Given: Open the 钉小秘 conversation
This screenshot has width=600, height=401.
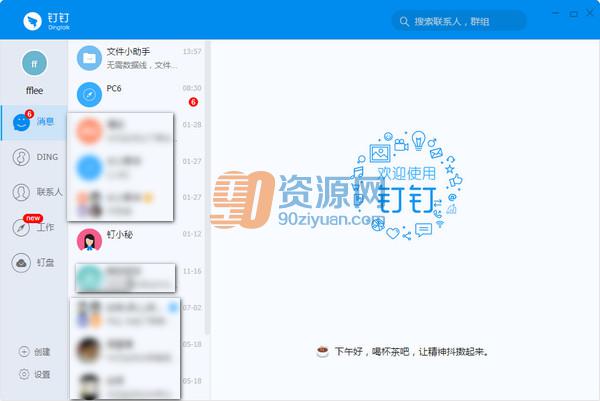Looking at the screenshot, I should (x=138, y=240).
